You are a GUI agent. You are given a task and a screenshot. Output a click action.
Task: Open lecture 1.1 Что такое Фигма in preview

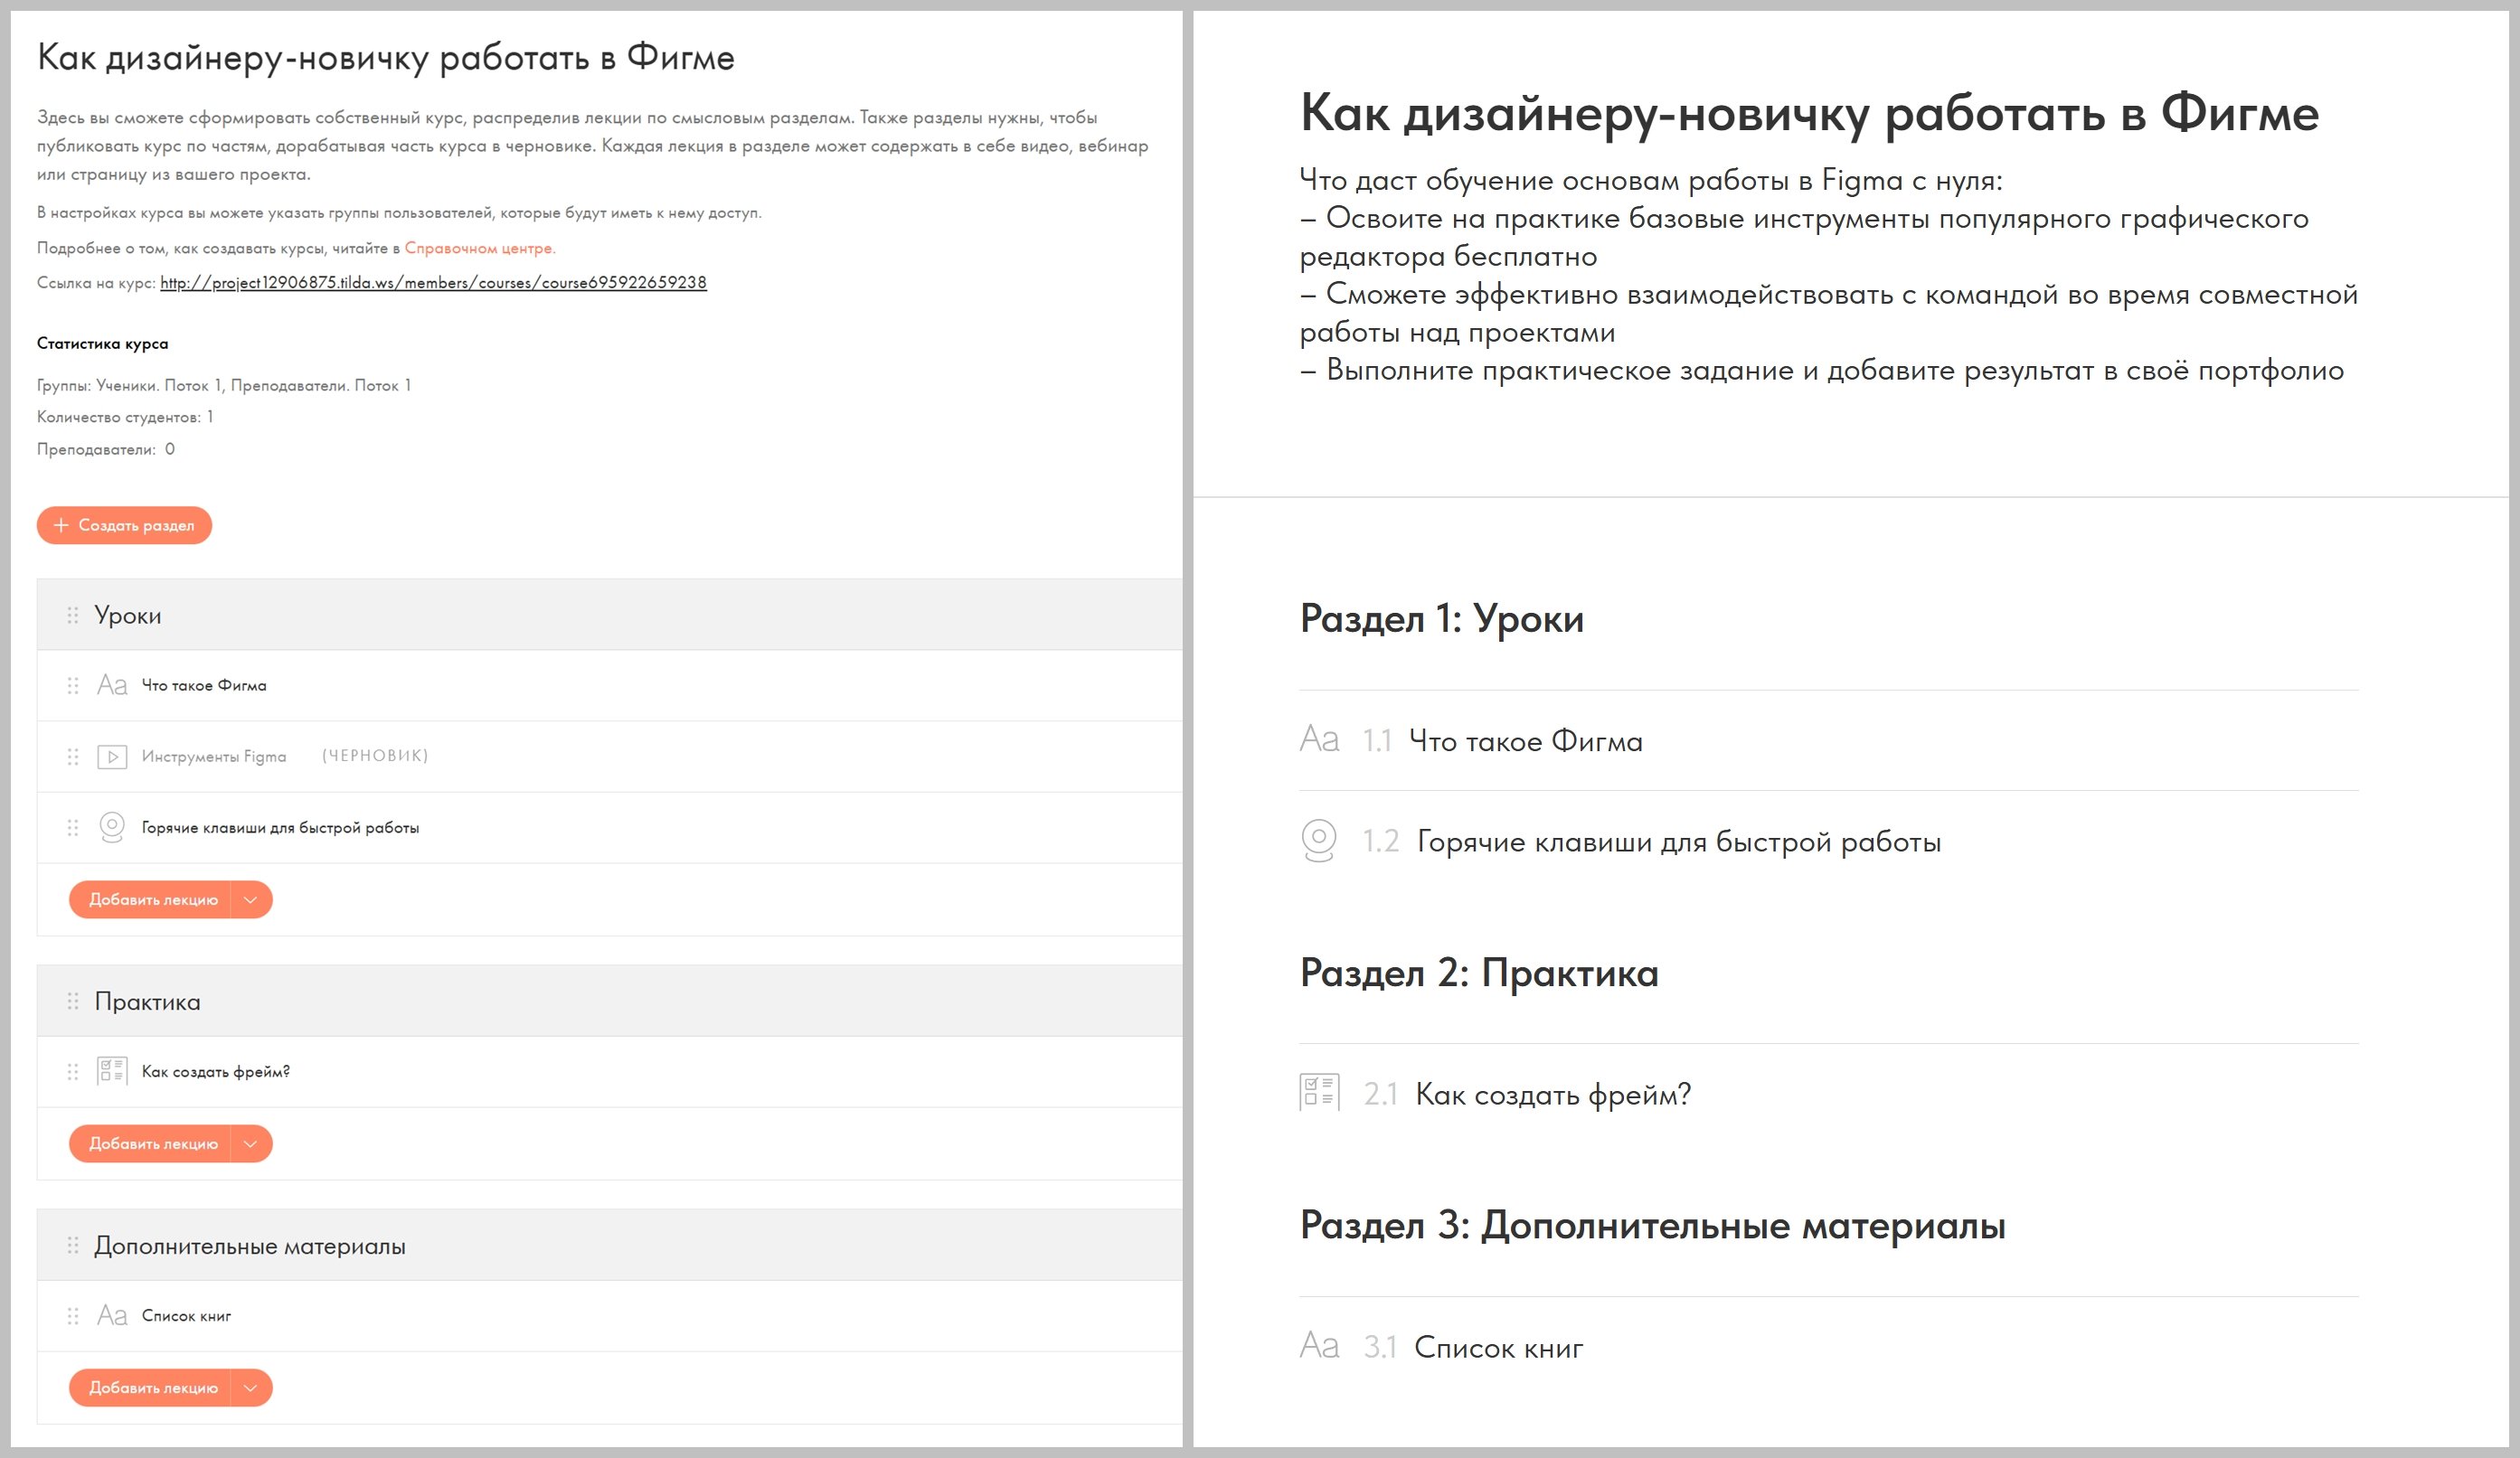pos(1525,741)
